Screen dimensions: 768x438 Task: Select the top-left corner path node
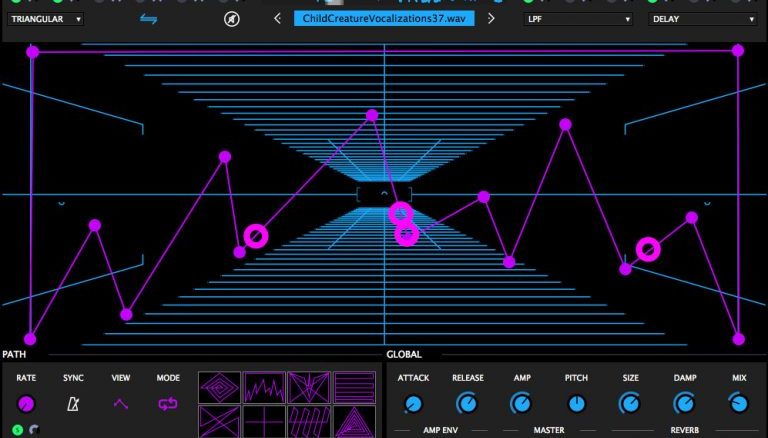32,51
